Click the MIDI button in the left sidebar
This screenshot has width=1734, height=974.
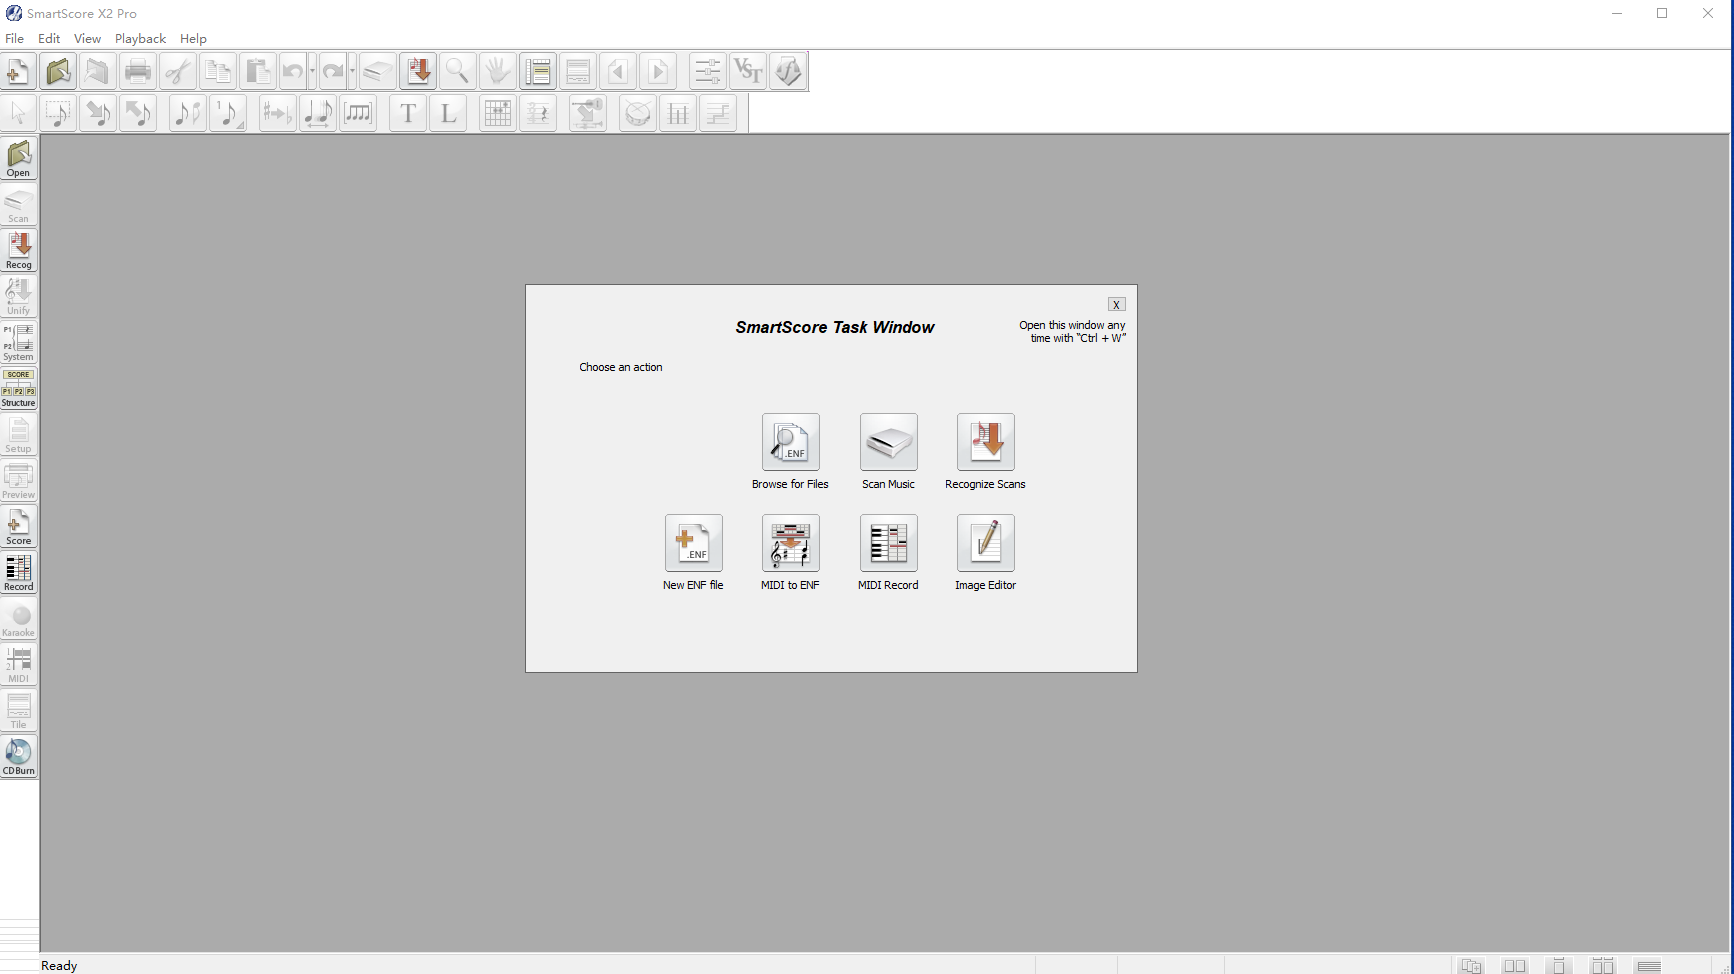click(19, 664)
